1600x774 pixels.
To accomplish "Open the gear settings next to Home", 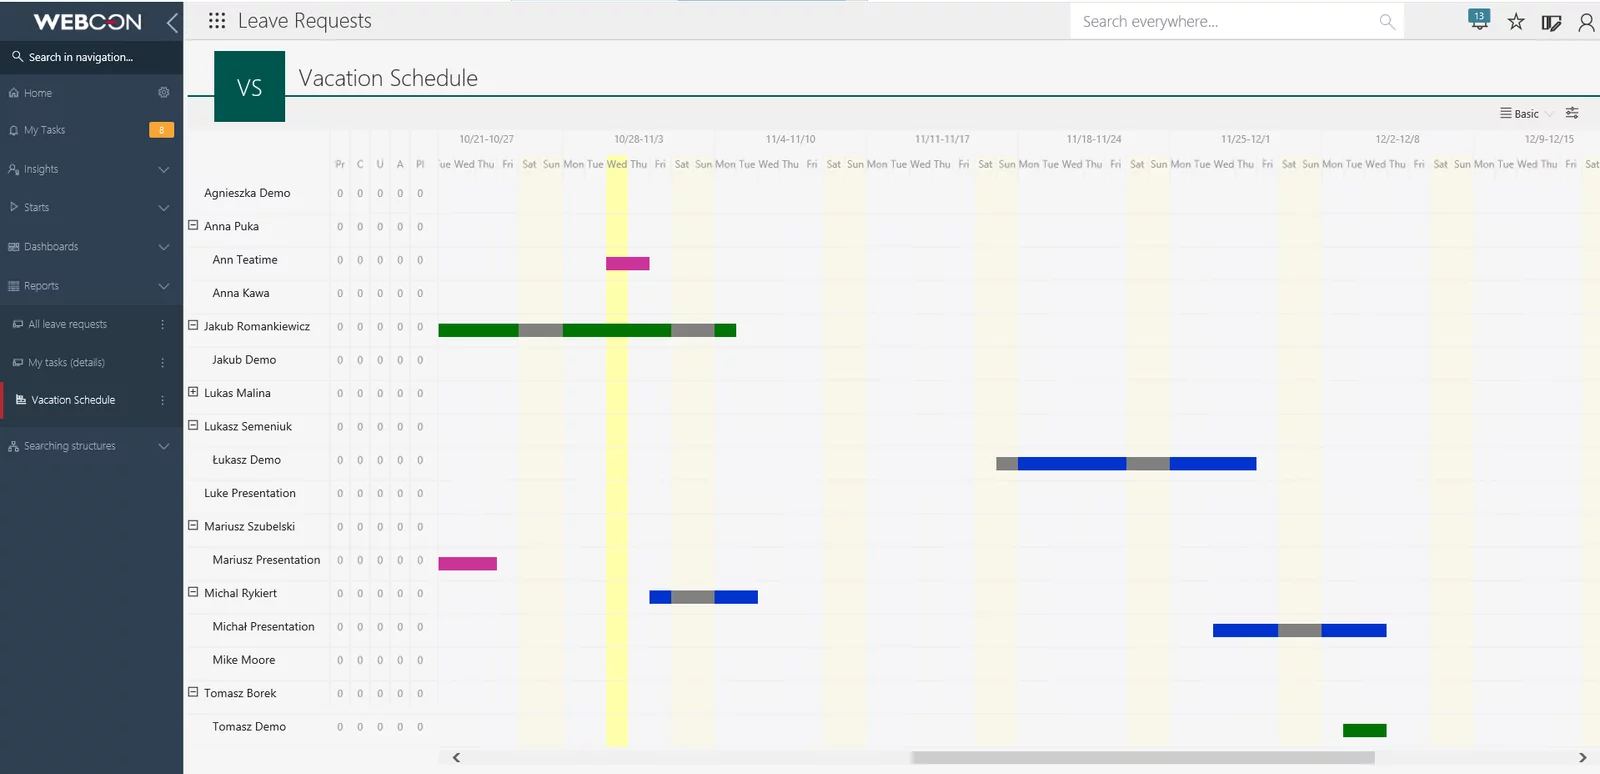I will 164,93.
